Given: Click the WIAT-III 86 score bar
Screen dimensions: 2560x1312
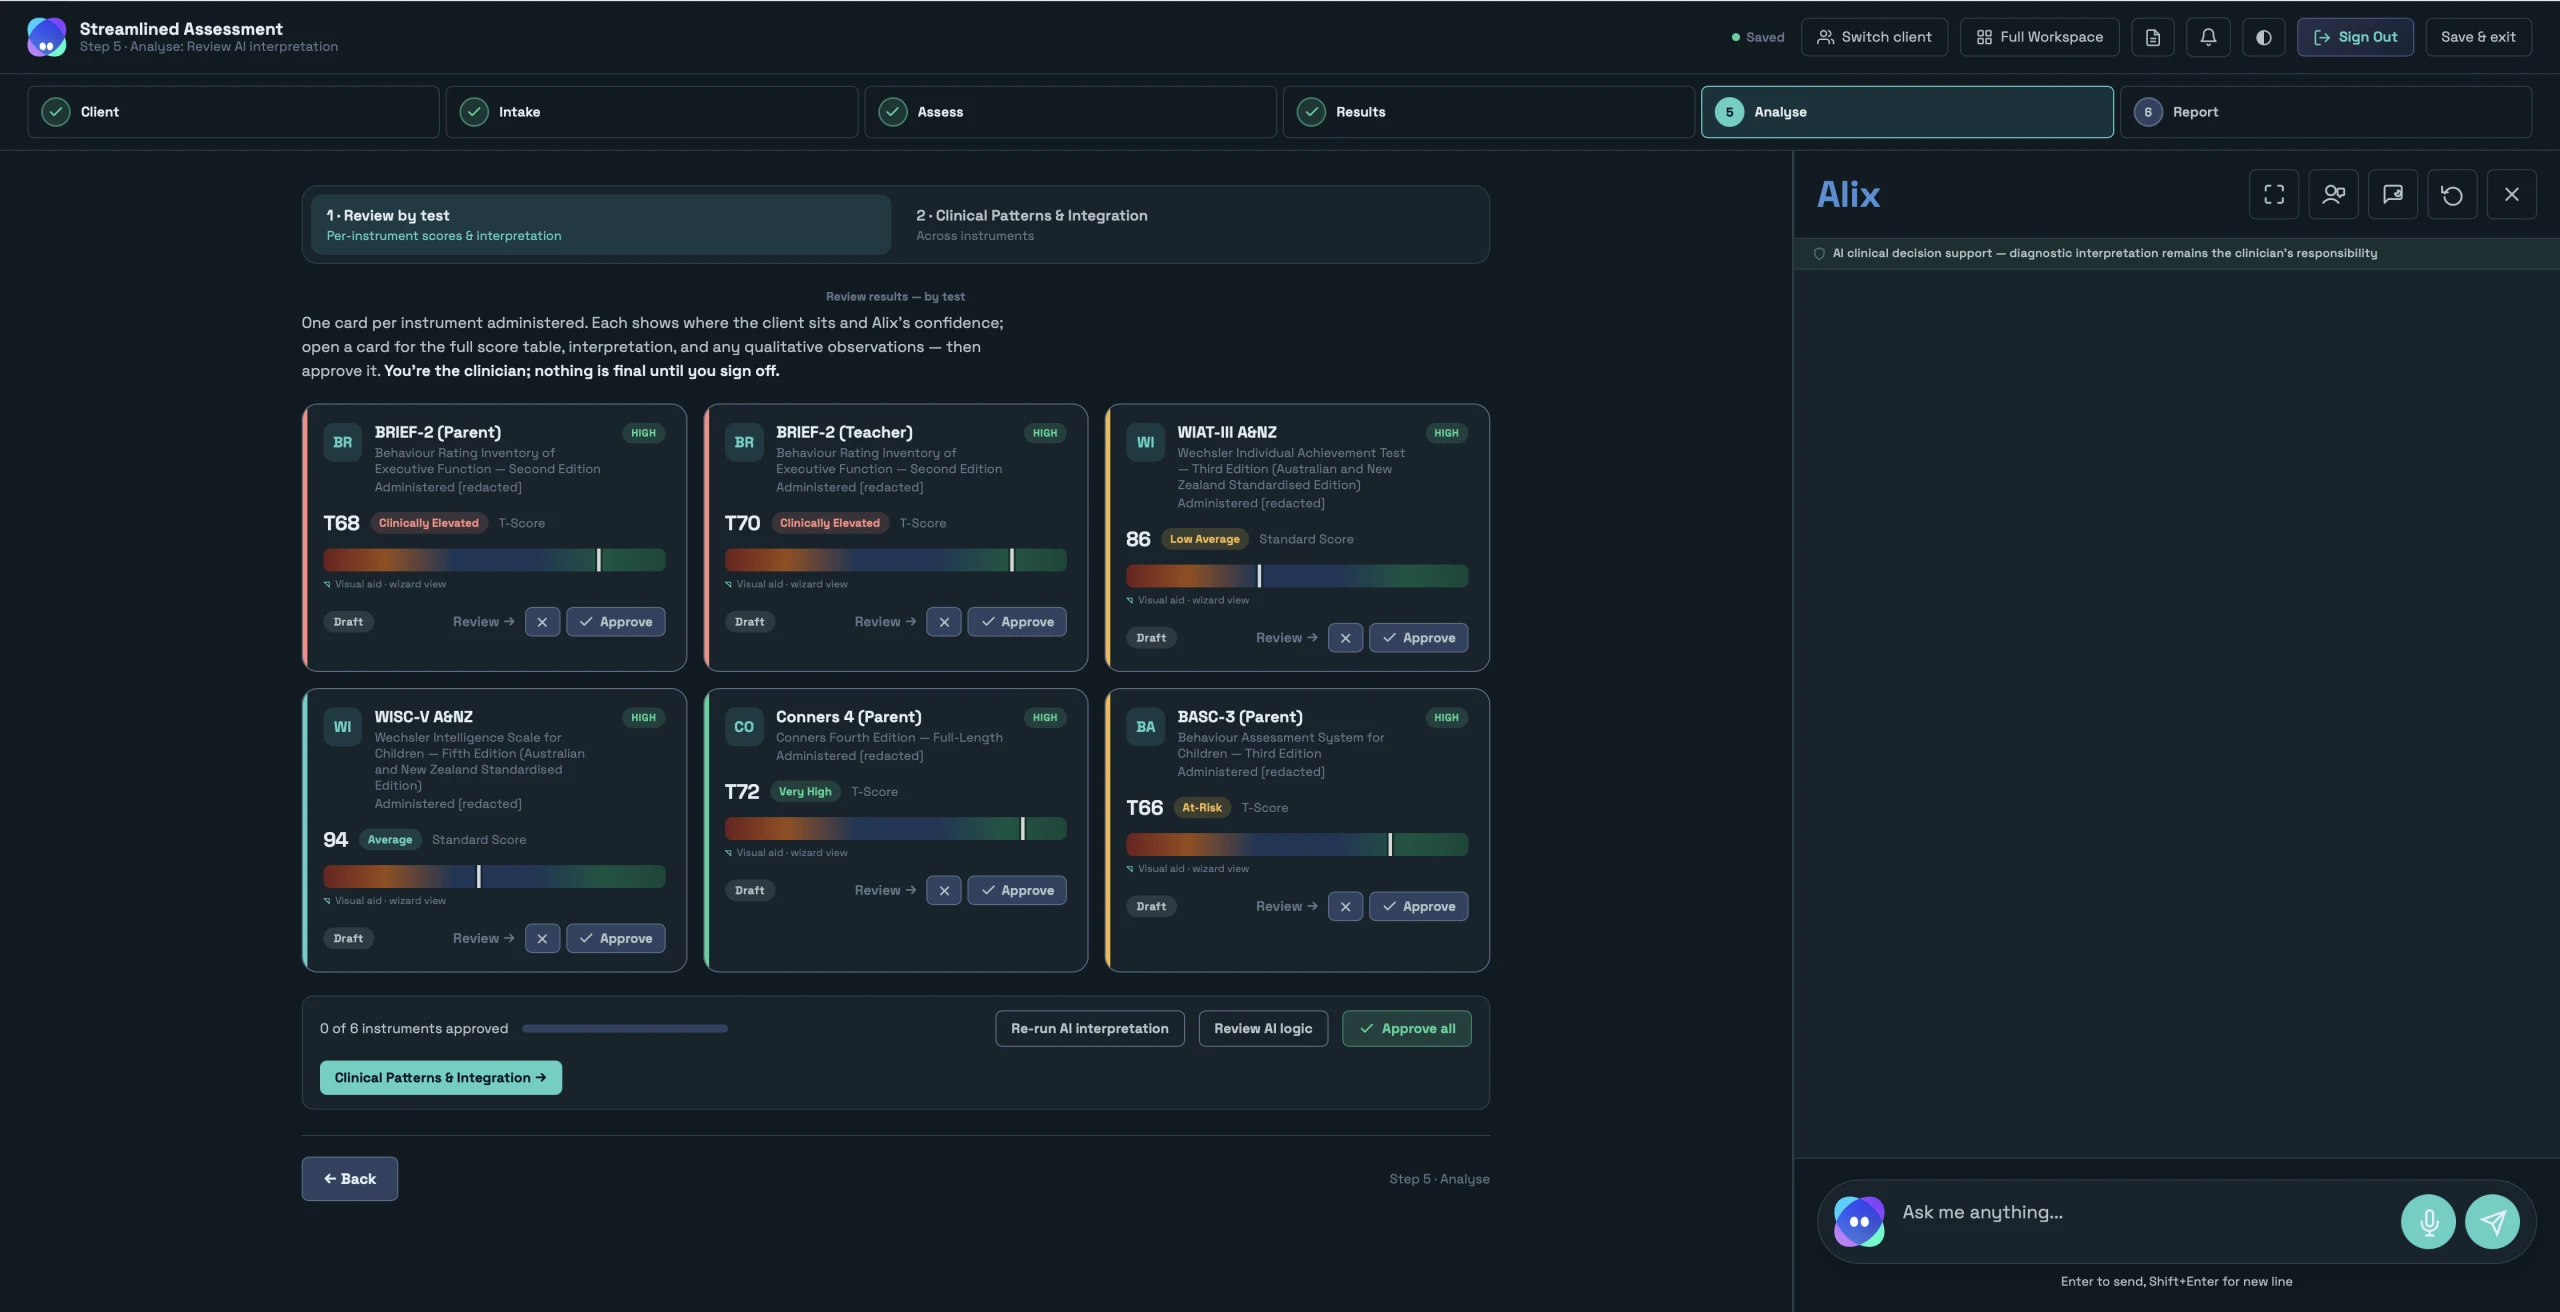Looking at the screenshot, I should (x=1297, y=576).
